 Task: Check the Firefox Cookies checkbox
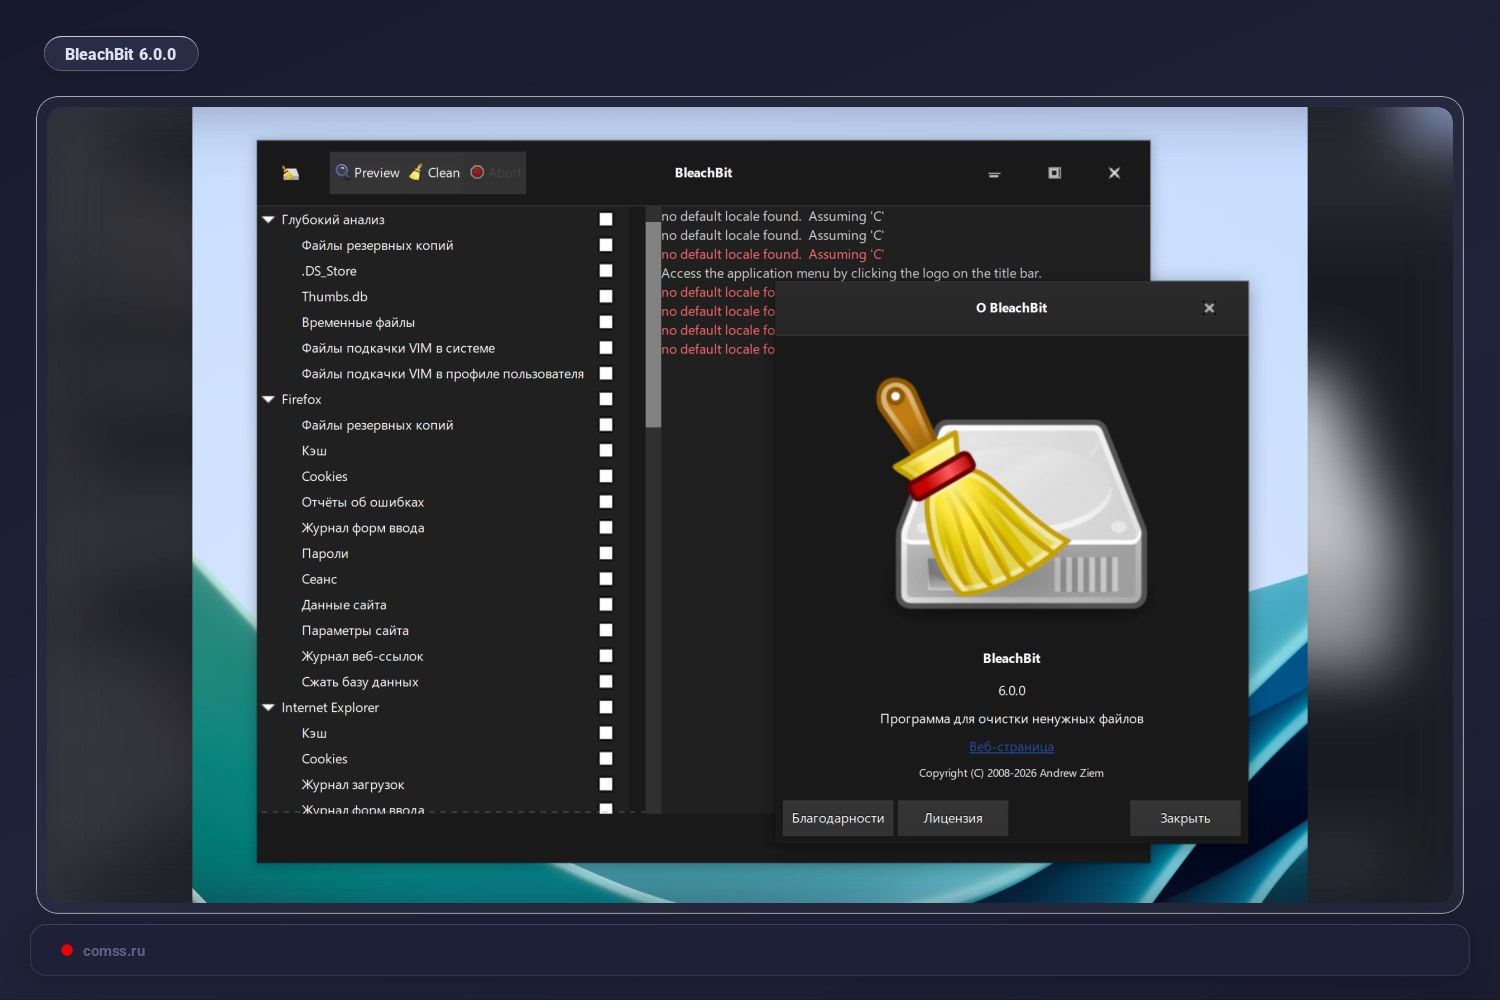(x=606, y=476)
